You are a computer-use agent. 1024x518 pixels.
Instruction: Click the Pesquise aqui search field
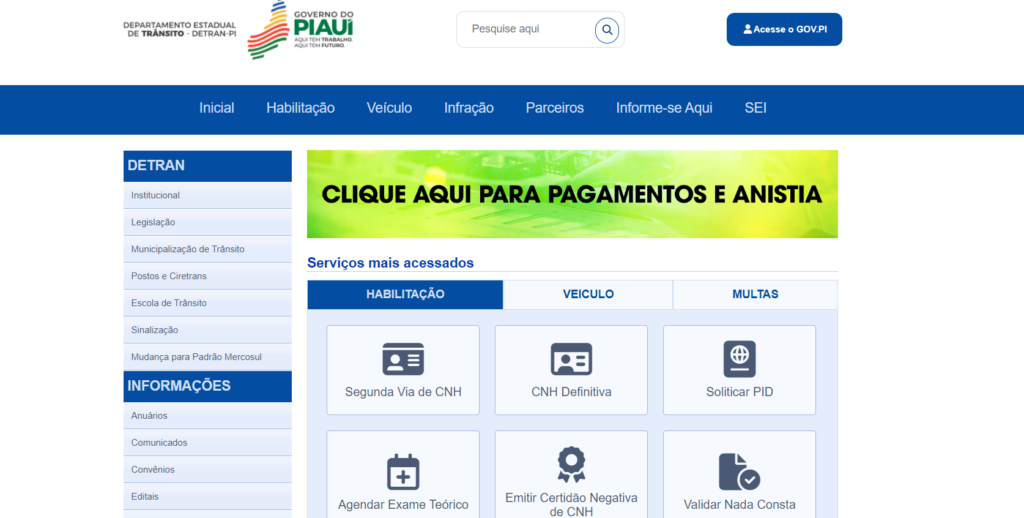pyautogui.click(x=525, y=29)
